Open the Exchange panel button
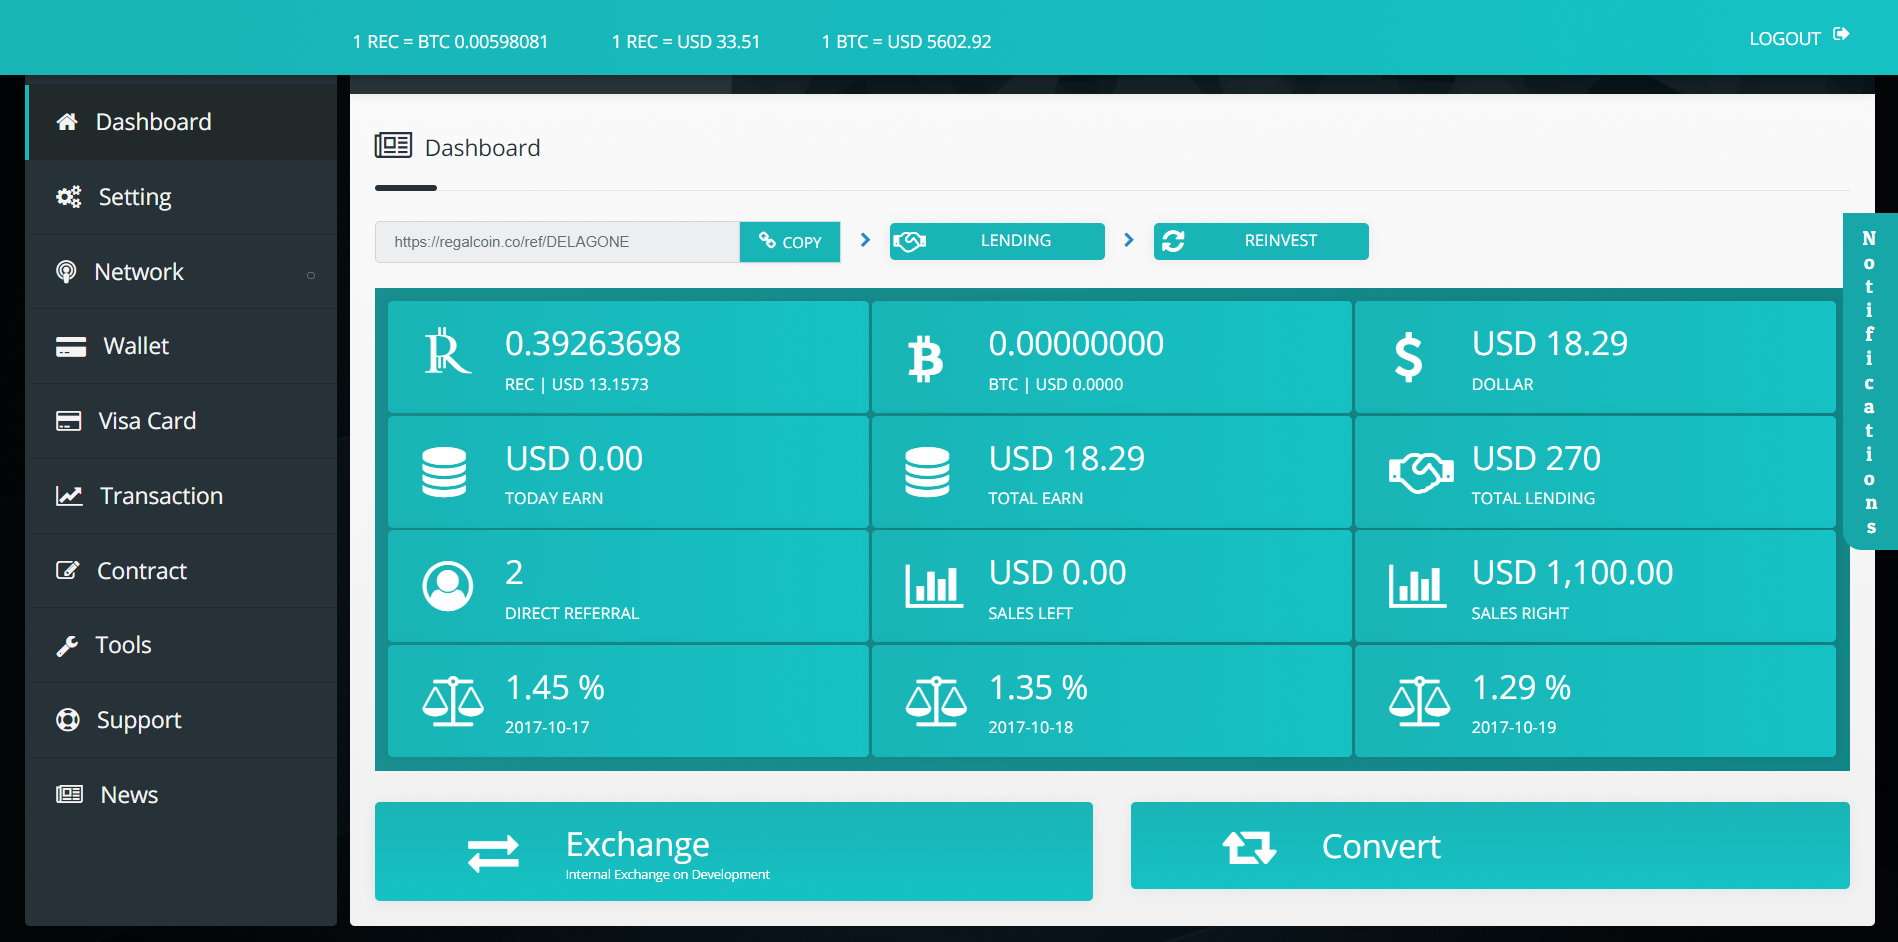 click(734, 851)
